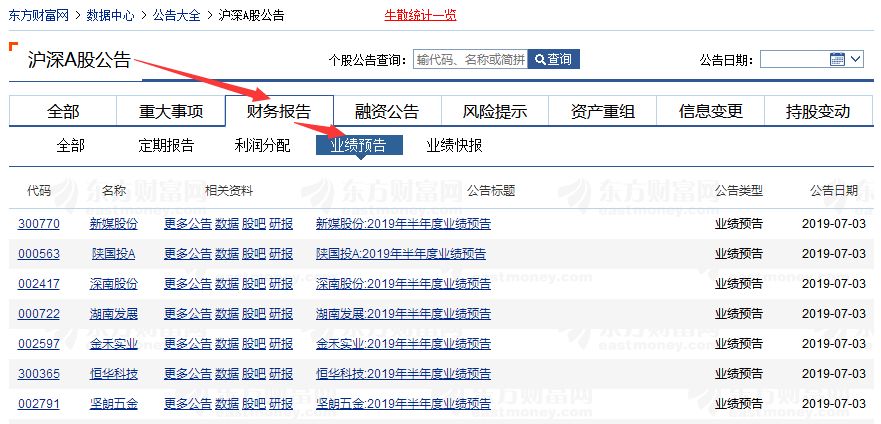Open stock name 湖南发展
Viewport: 881px width, 424px height.
(113, 313)
